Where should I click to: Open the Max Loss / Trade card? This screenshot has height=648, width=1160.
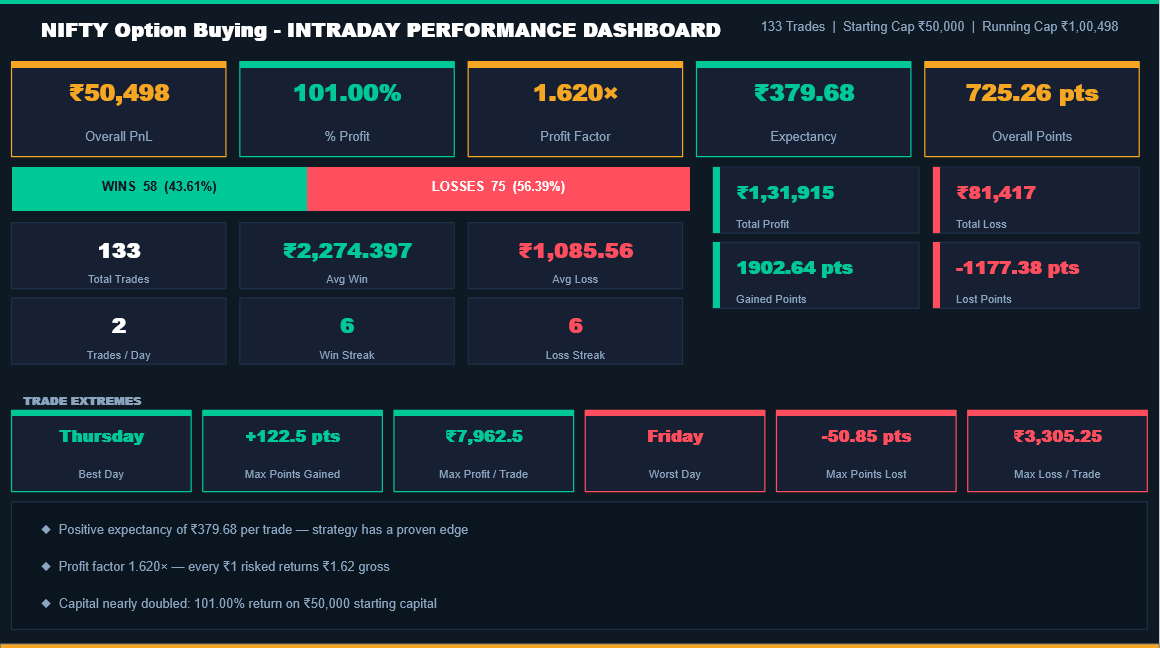[1057, 451]
